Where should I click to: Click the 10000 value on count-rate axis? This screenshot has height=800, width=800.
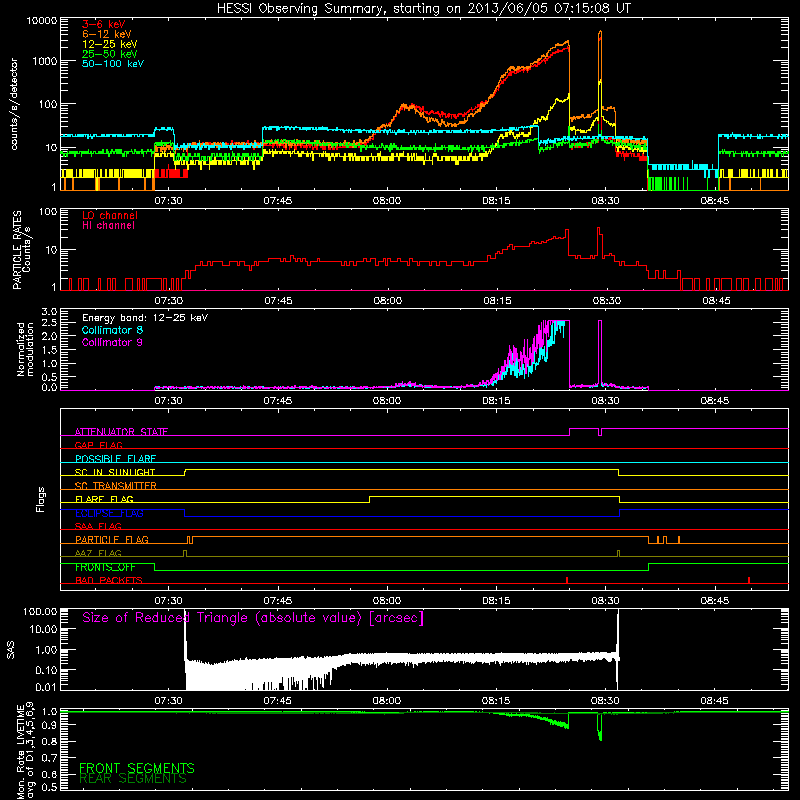point(42,21)
